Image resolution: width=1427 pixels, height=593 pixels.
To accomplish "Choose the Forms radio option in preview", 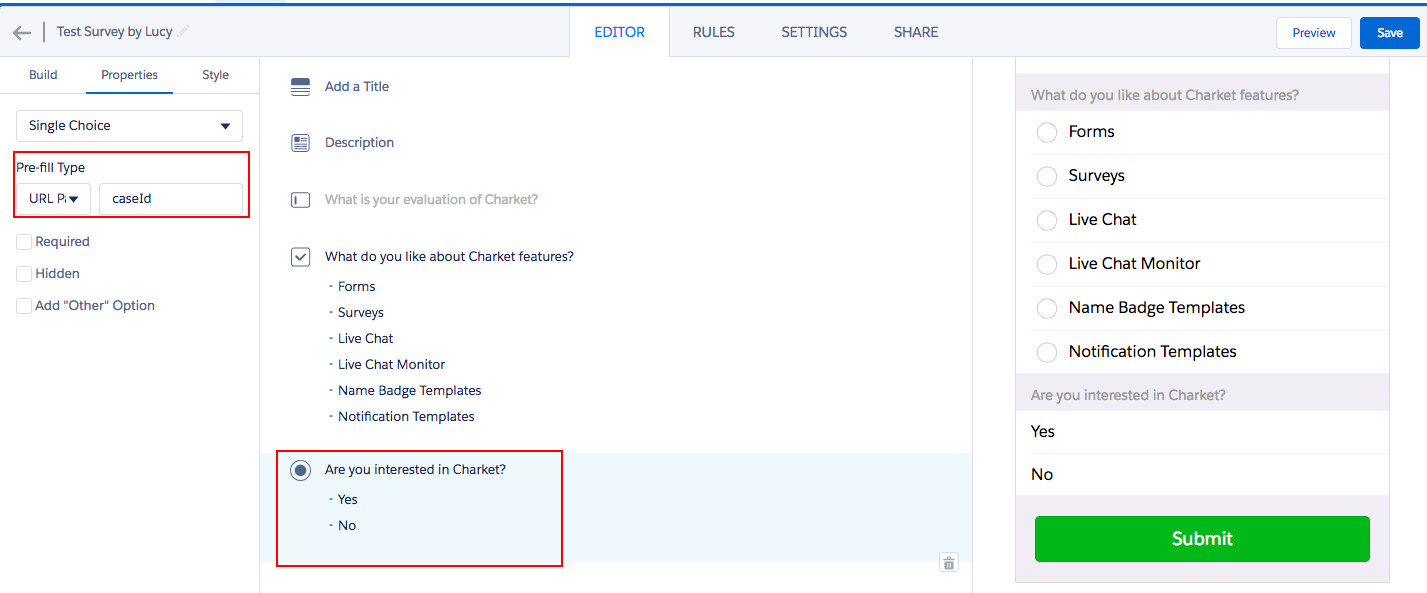I will (x=1047, y=132).
